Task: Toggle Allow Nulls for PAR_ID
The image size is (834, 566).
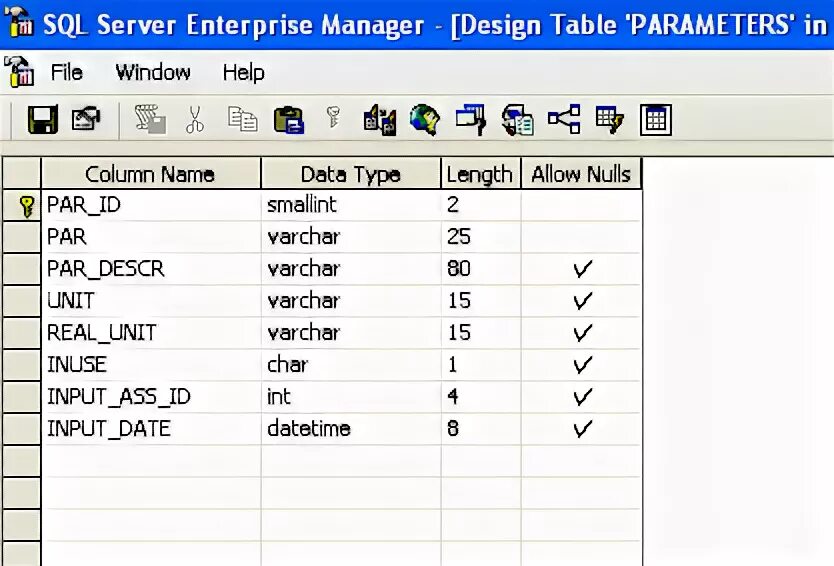Action: (581, 205)
